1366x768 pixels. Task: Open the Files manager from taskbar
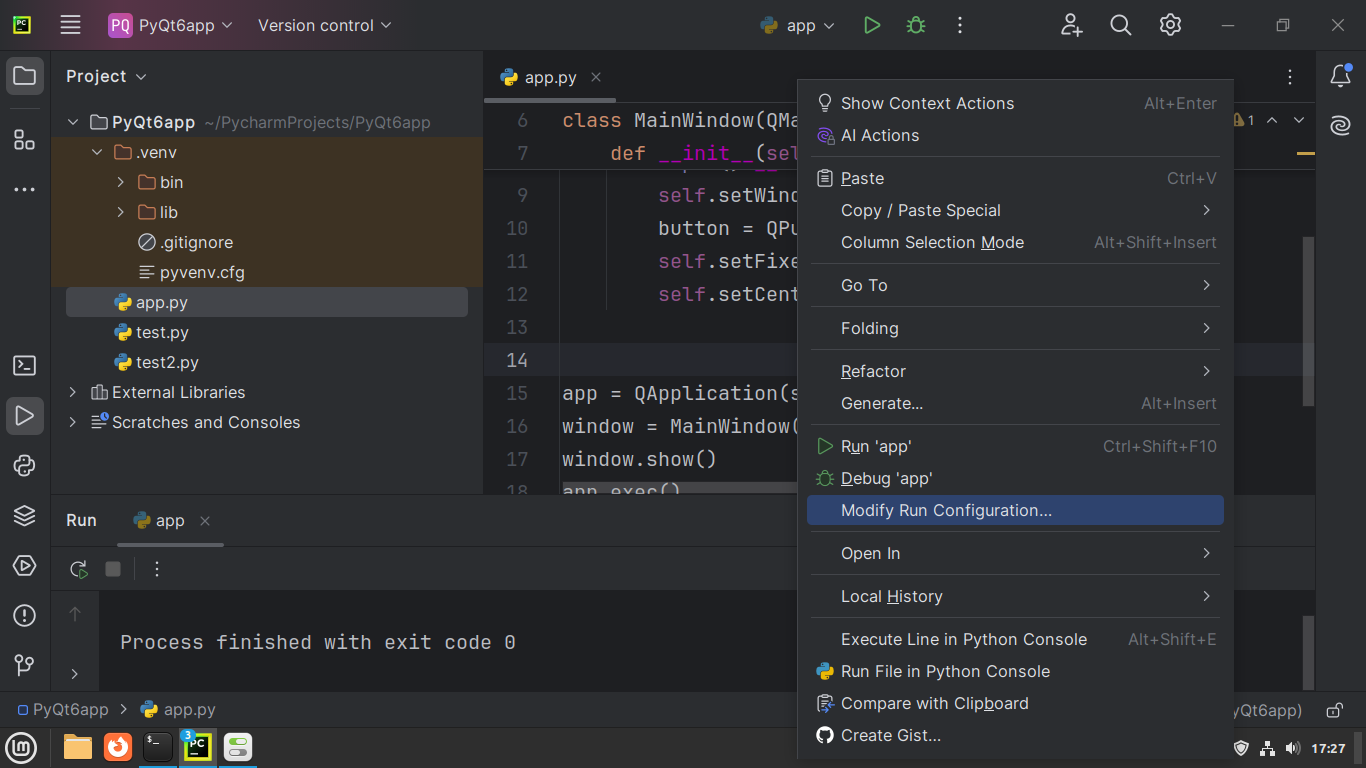78,747
